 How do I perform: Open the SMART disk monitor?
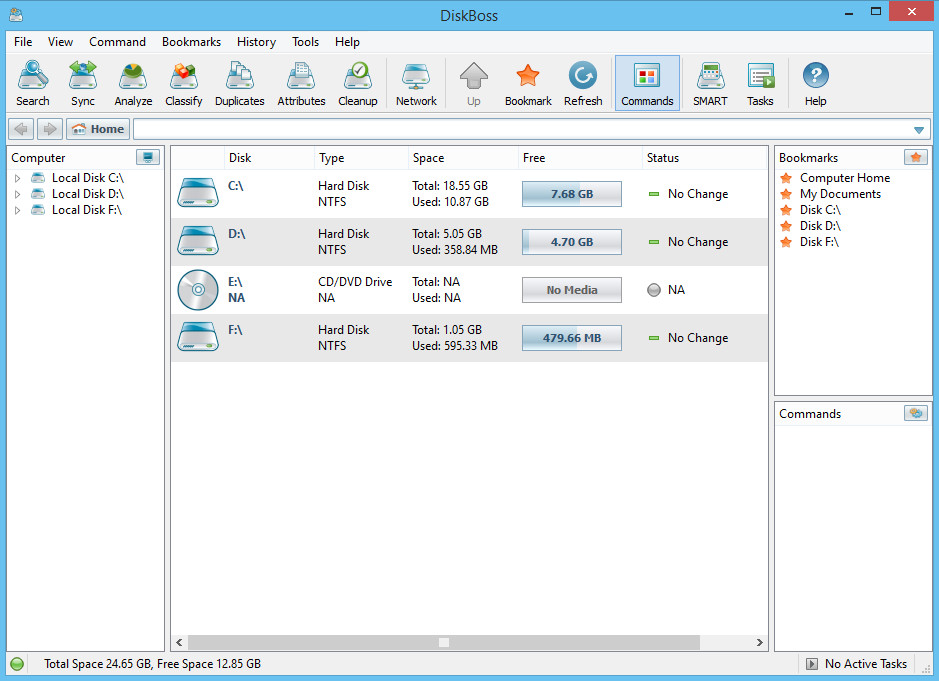point(710,83)
